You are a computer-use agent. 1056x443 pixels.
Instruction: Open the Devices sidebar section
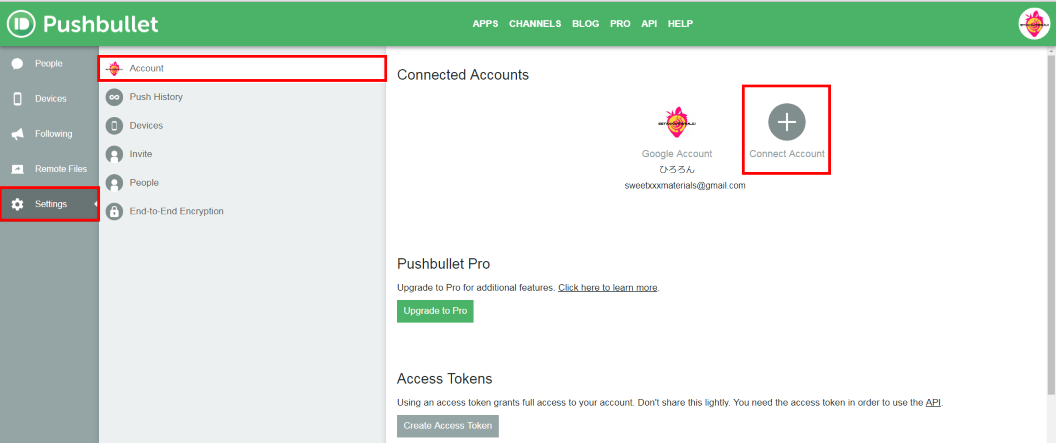point(50,99)
